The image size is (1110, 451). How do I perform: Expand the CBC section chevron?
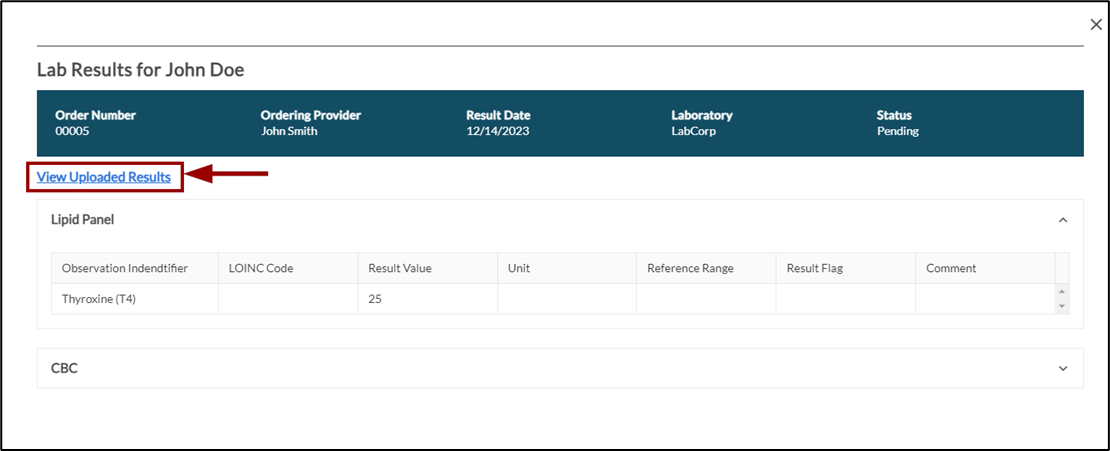[1063, 368]
